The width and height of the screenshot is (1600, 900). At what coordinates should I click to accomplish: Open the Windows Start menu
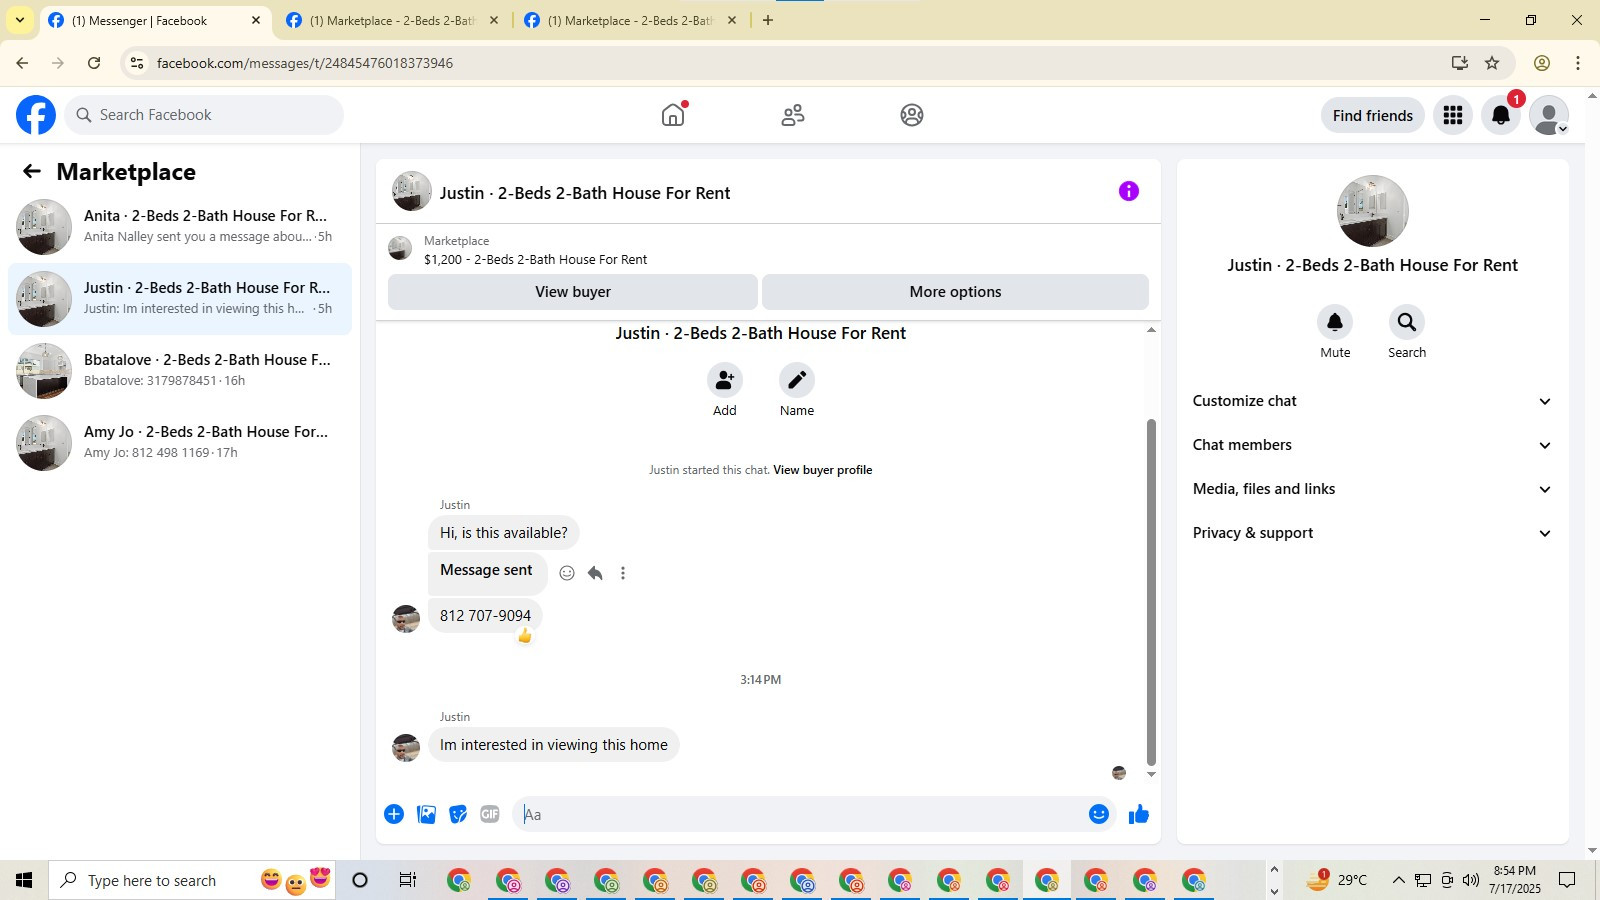click(24, 880)
